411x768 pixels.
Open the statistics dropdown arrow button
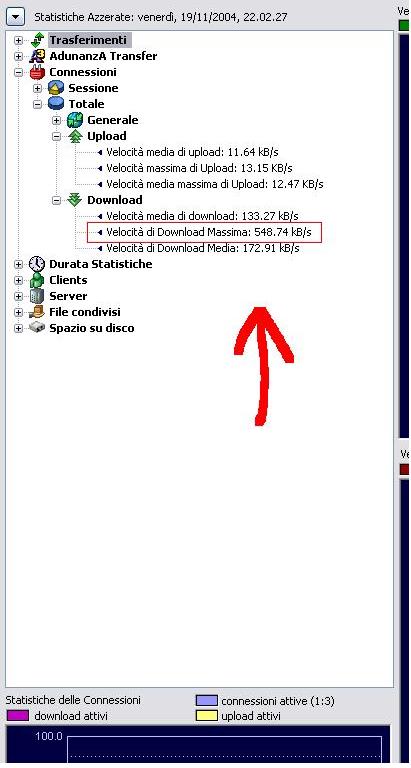point(16,18)
